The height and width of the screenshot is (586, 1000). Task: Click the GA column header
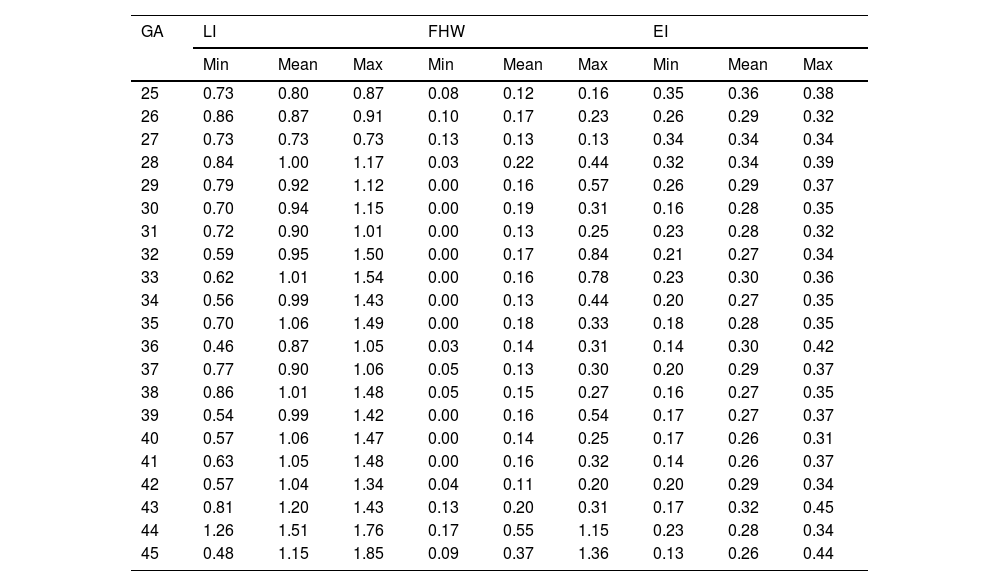(x=152, y=32)
